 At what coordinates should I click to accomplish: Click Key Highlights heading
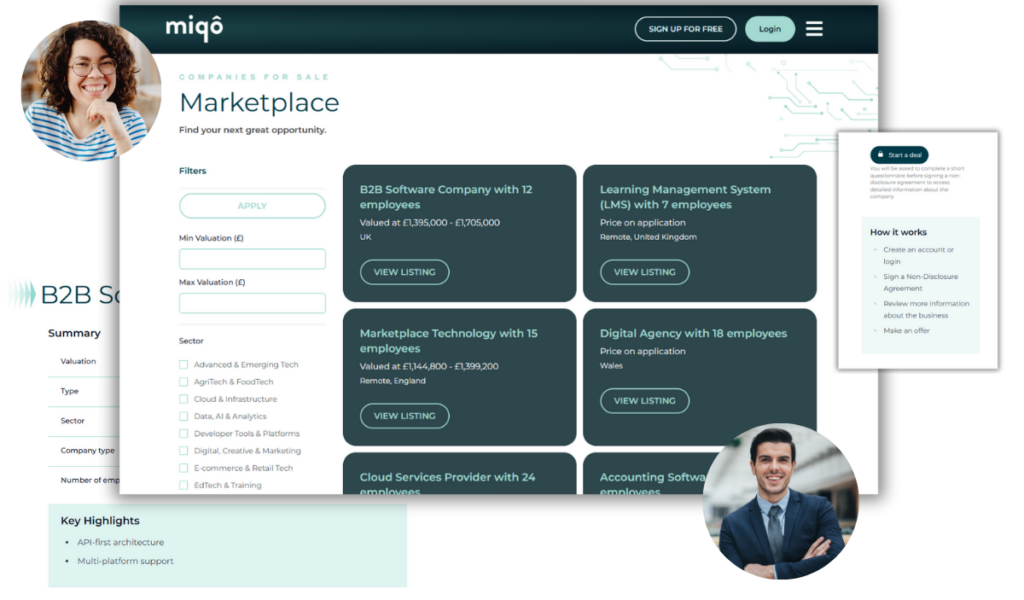coord(100,521)
